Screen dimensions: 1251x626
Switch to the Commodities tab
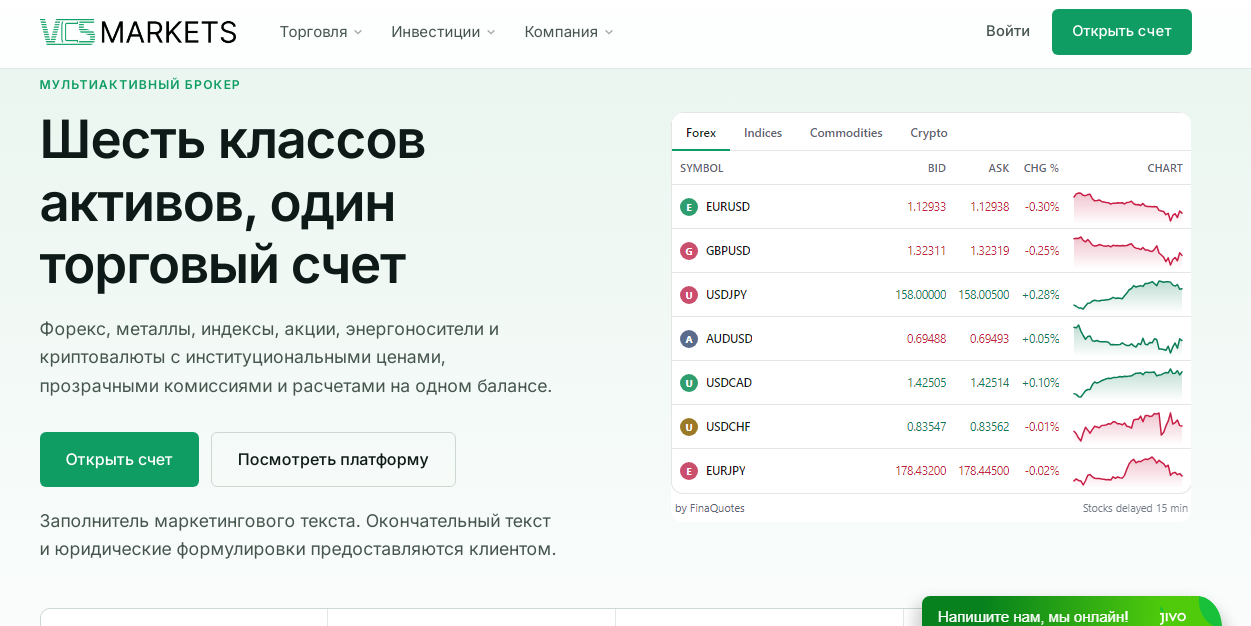pyautogui.click(x=846, y=133)
